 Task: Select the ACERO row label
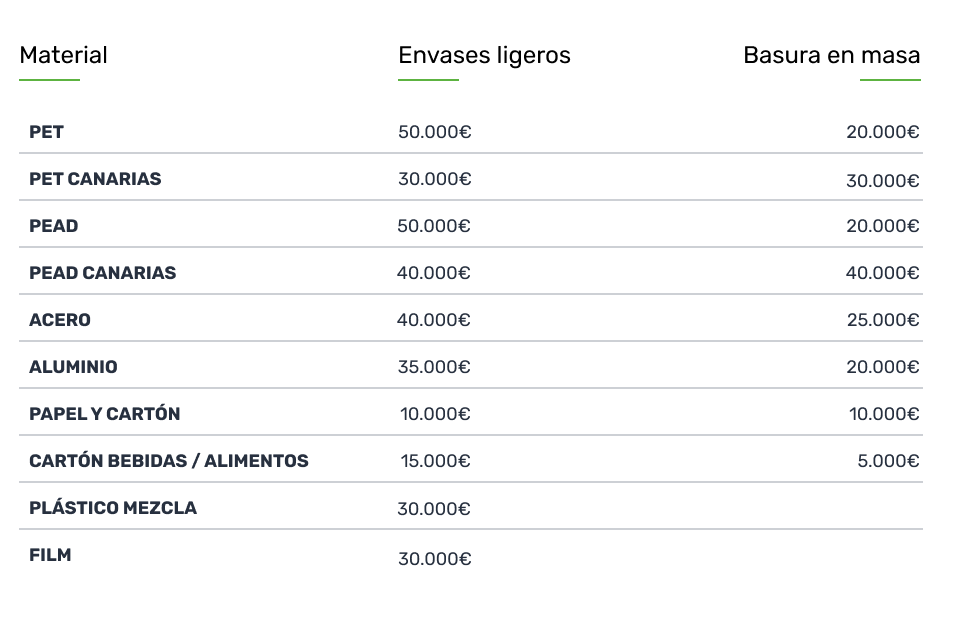click(x=60, y=320)
